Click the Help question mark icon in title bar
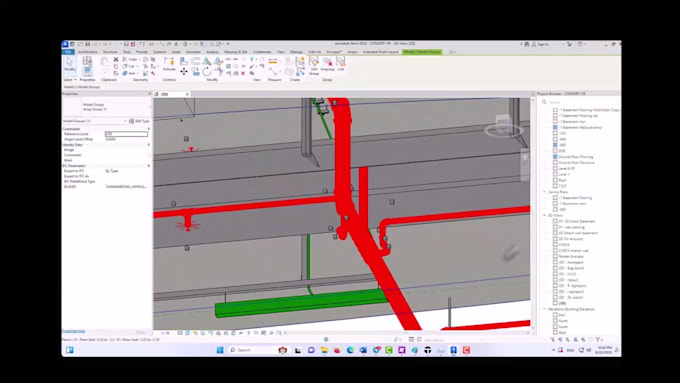This screenshot has width=680, height=383. point(580,44)
